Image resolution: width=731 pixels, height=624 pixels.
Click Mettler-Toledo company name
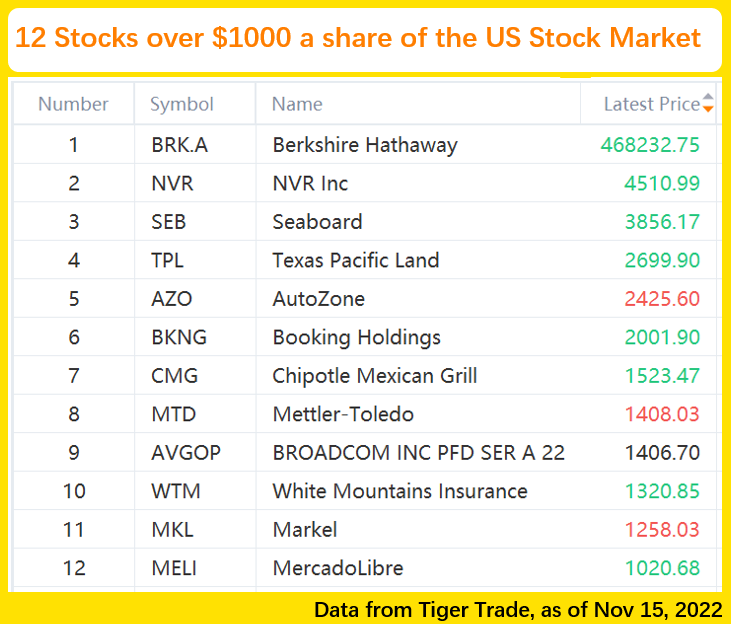point(343,414)
